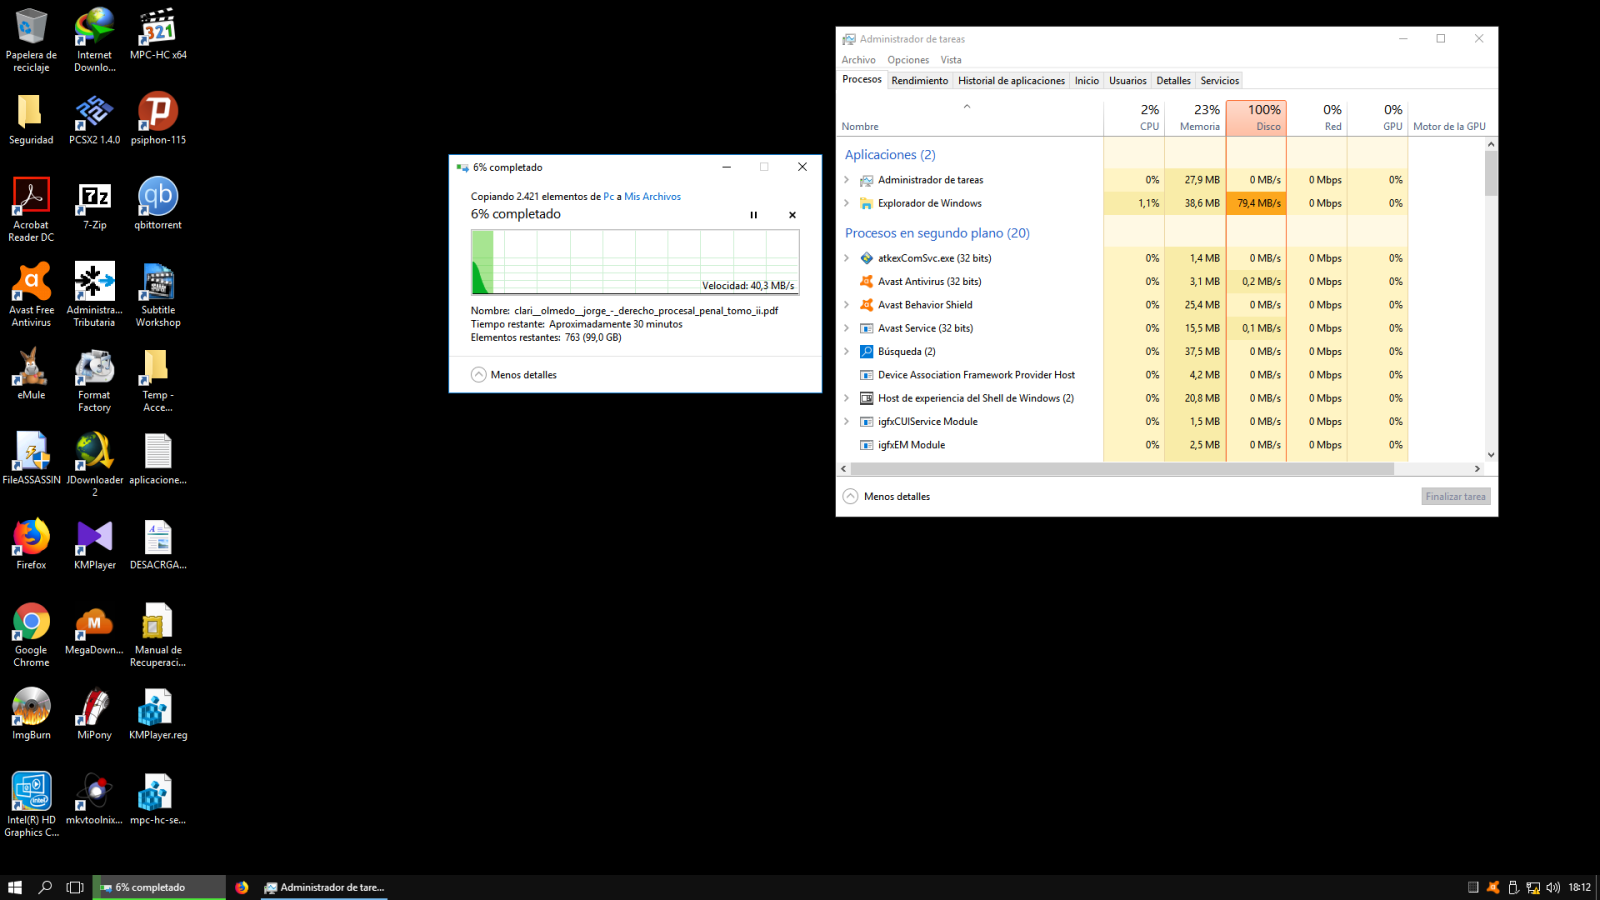This screenshot has height=900, width=1600.
Task: Open the ImgBurn desktop icon
Action: point(31,708)
